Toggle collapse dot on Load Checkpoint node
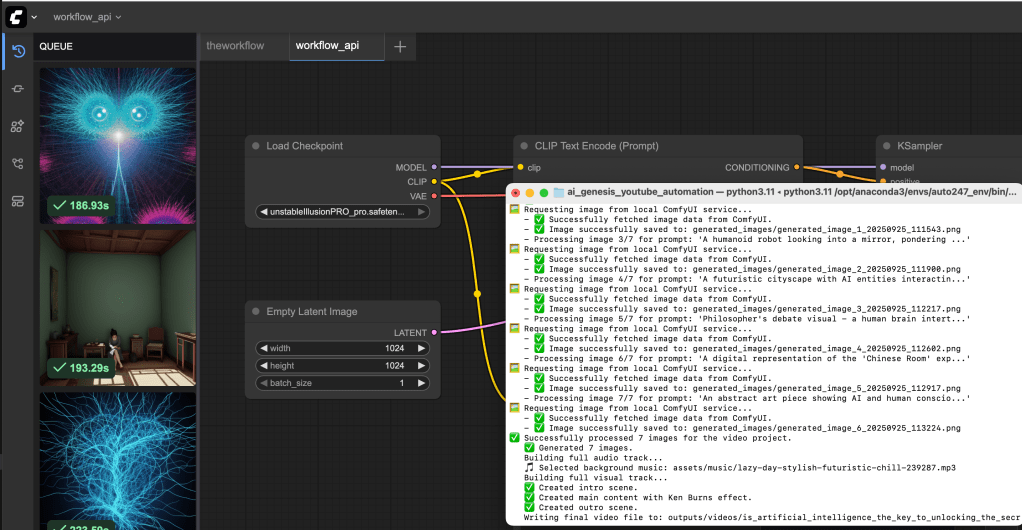 point(256,146)
